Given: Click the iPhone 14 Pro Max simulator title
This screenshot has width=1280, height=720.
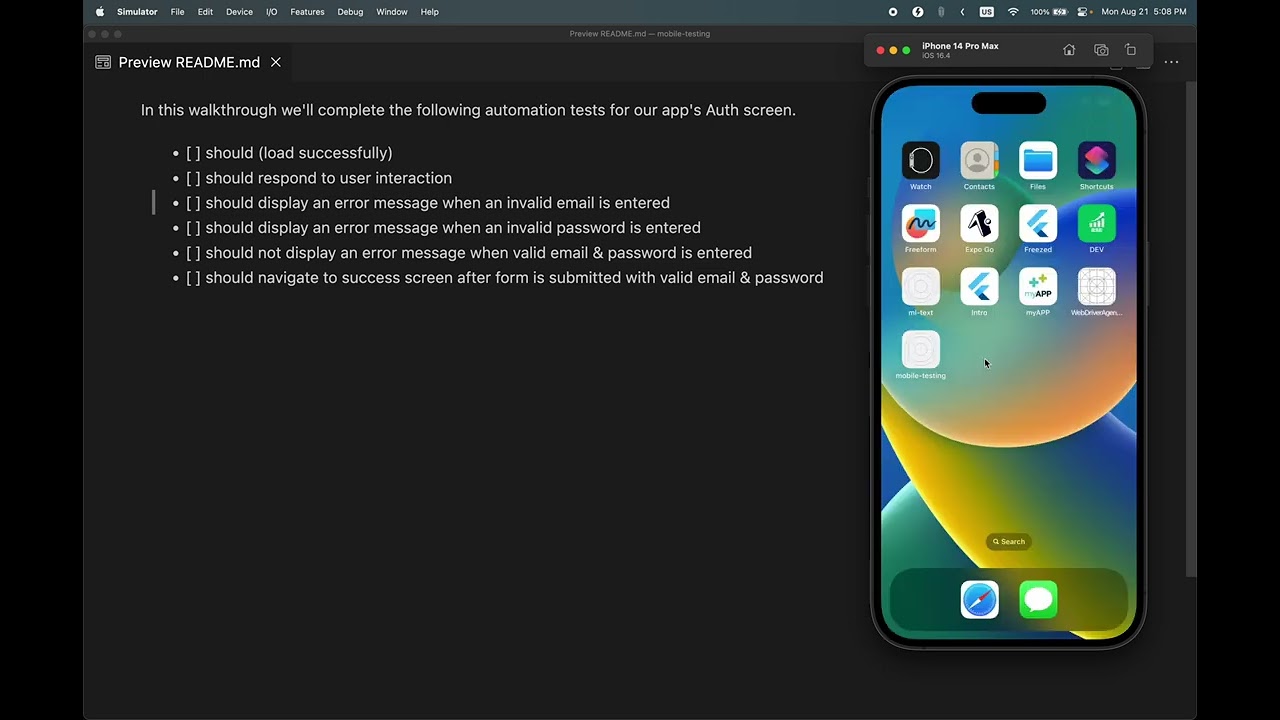Looking at the screenshot, I should click(x=960, y=46).
